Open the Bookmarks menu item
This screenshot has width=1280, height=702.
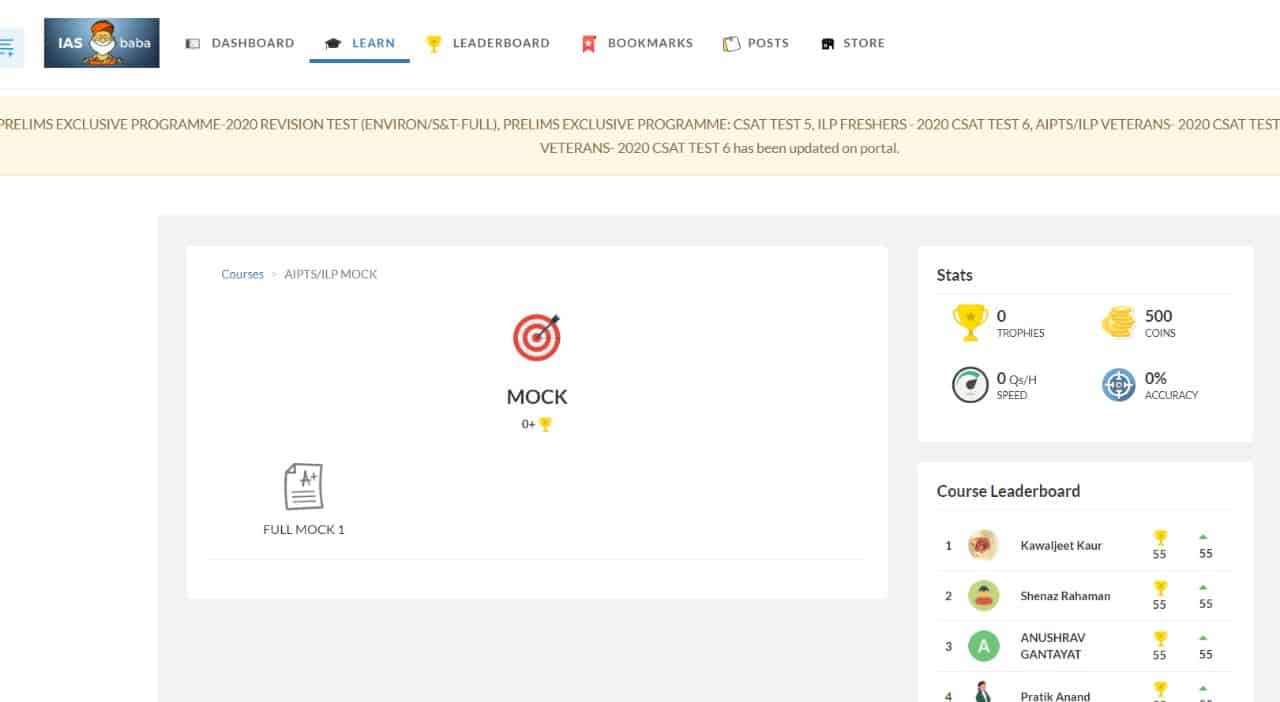click(x=637, y=44)
